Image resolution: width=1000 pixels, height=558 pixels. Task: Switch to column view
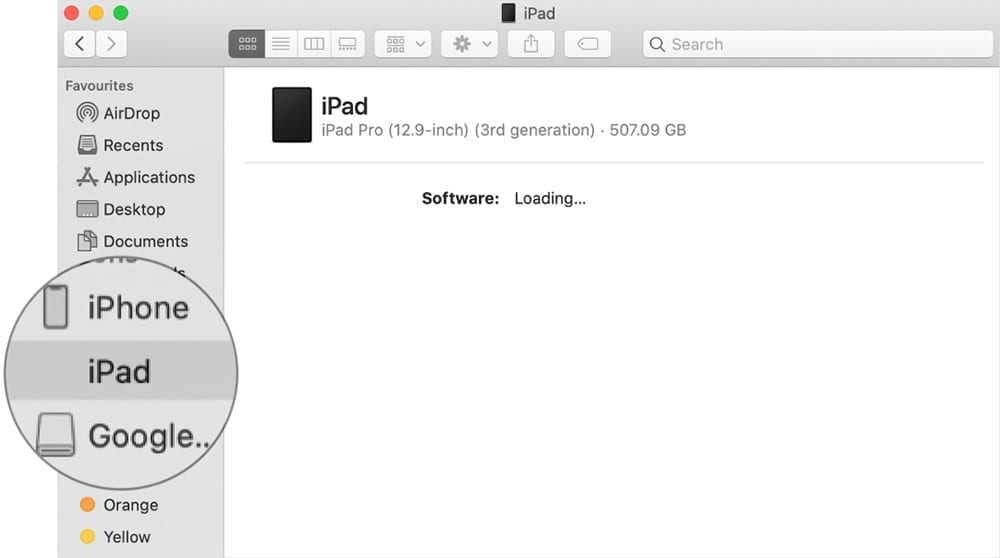tap(314, 44)
